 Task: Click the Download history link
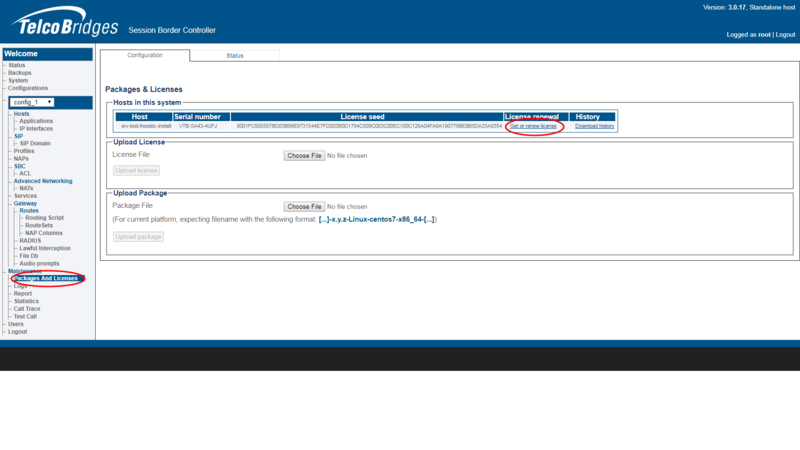[594, 126]
